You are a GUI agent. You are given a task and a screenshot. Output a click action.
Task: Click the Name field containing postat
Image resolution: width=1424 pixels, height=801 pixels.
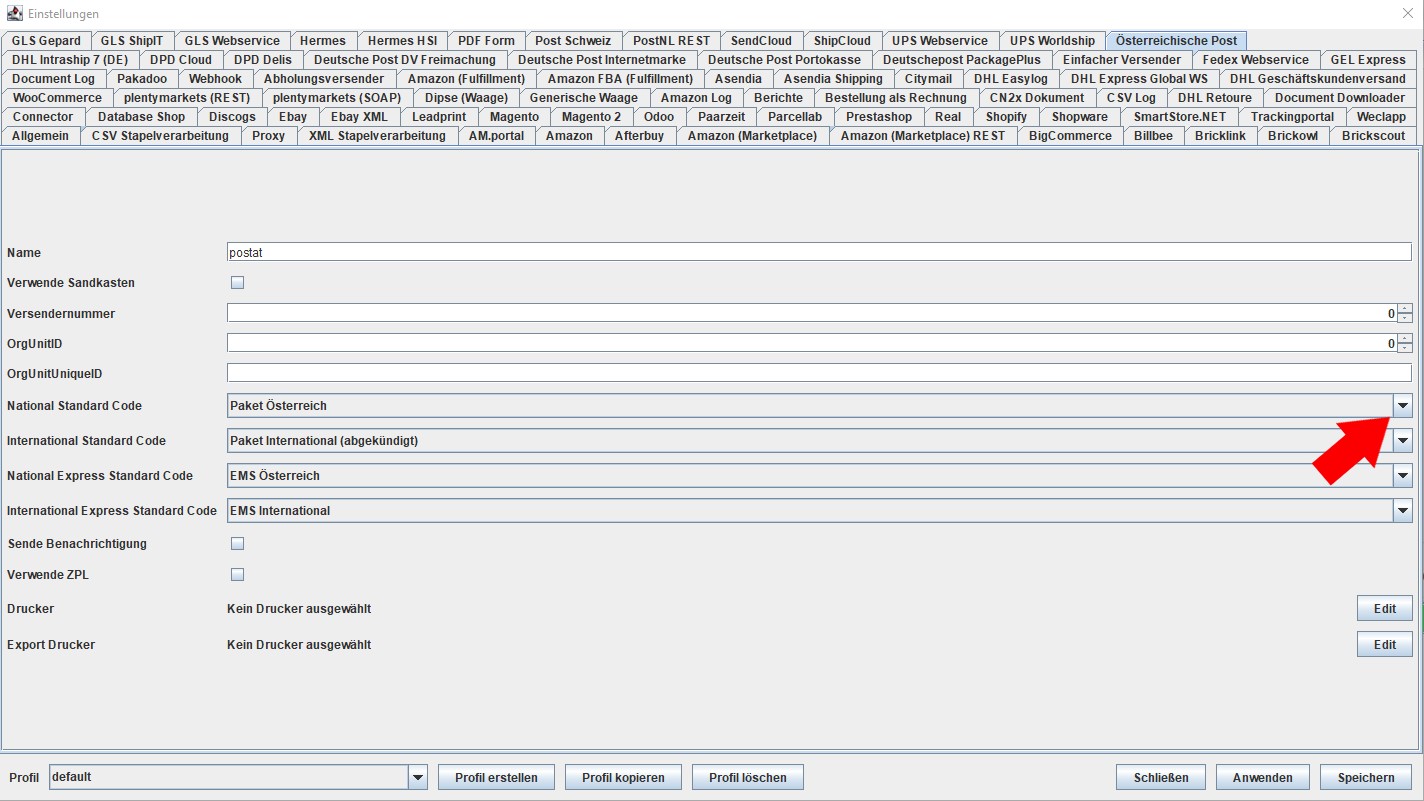(x=819, y=253)
